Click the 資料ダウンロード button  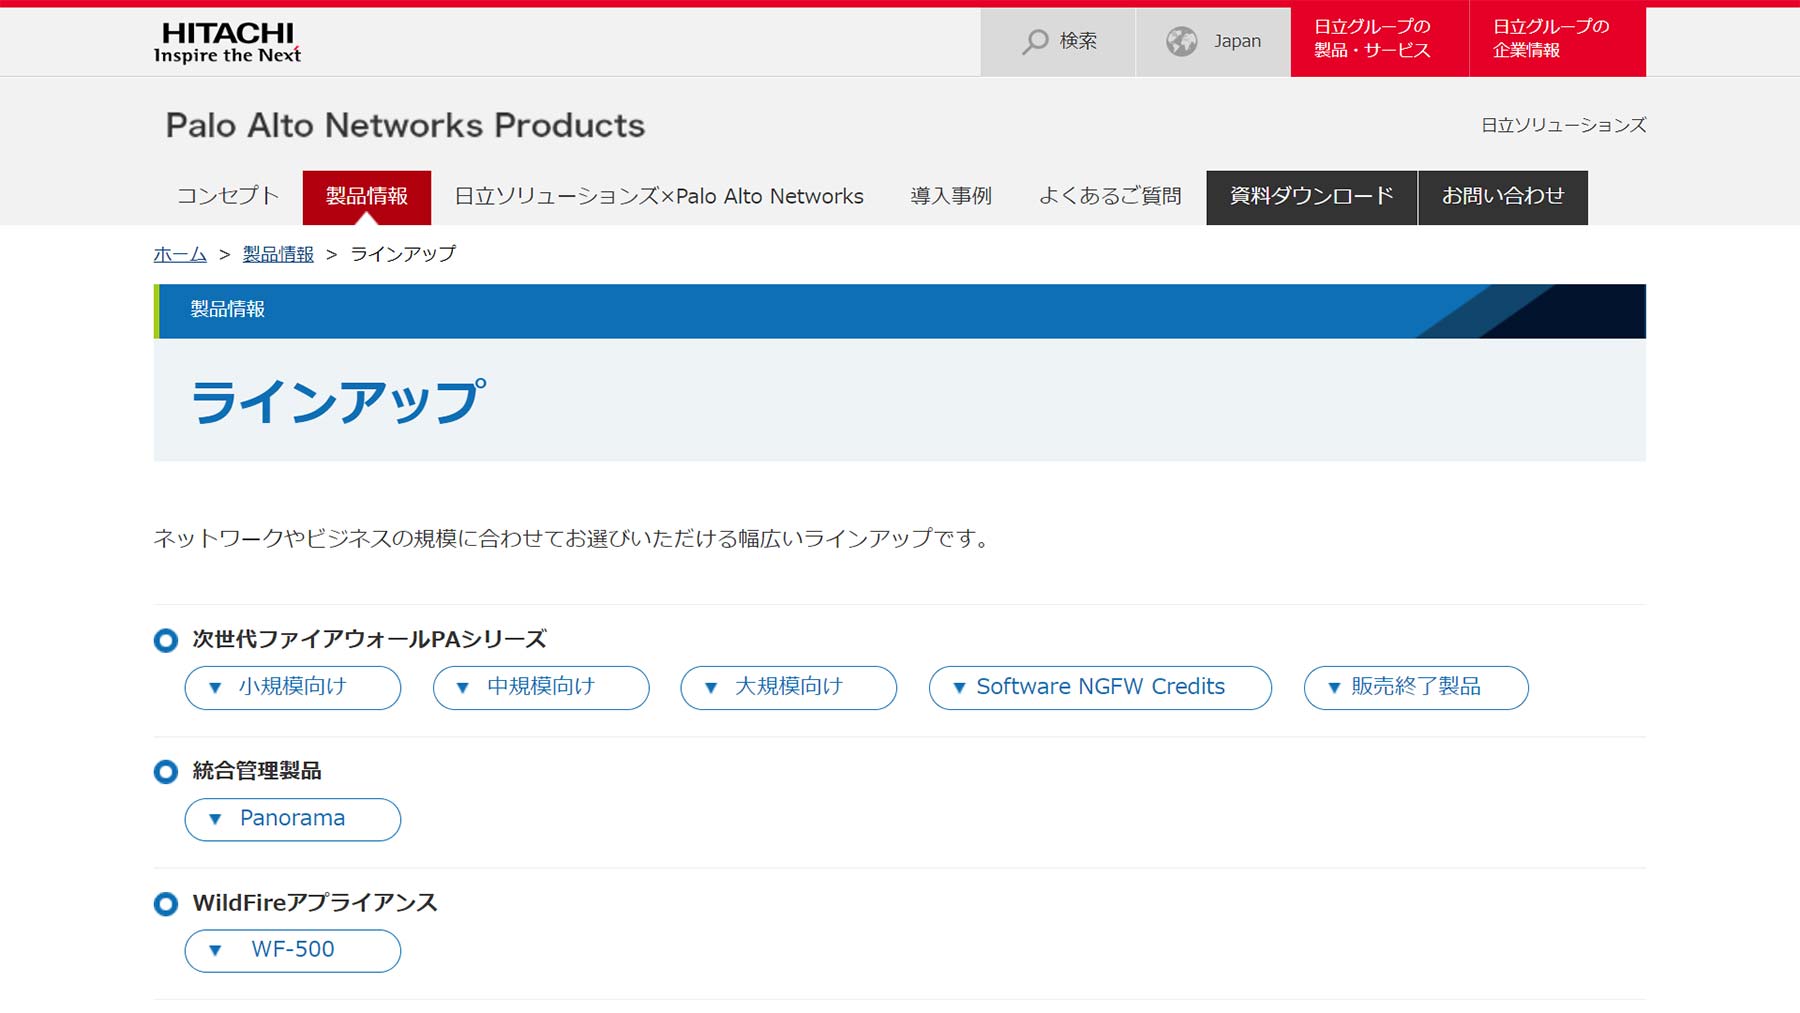pyautogui.click(x=1311, y=197)
